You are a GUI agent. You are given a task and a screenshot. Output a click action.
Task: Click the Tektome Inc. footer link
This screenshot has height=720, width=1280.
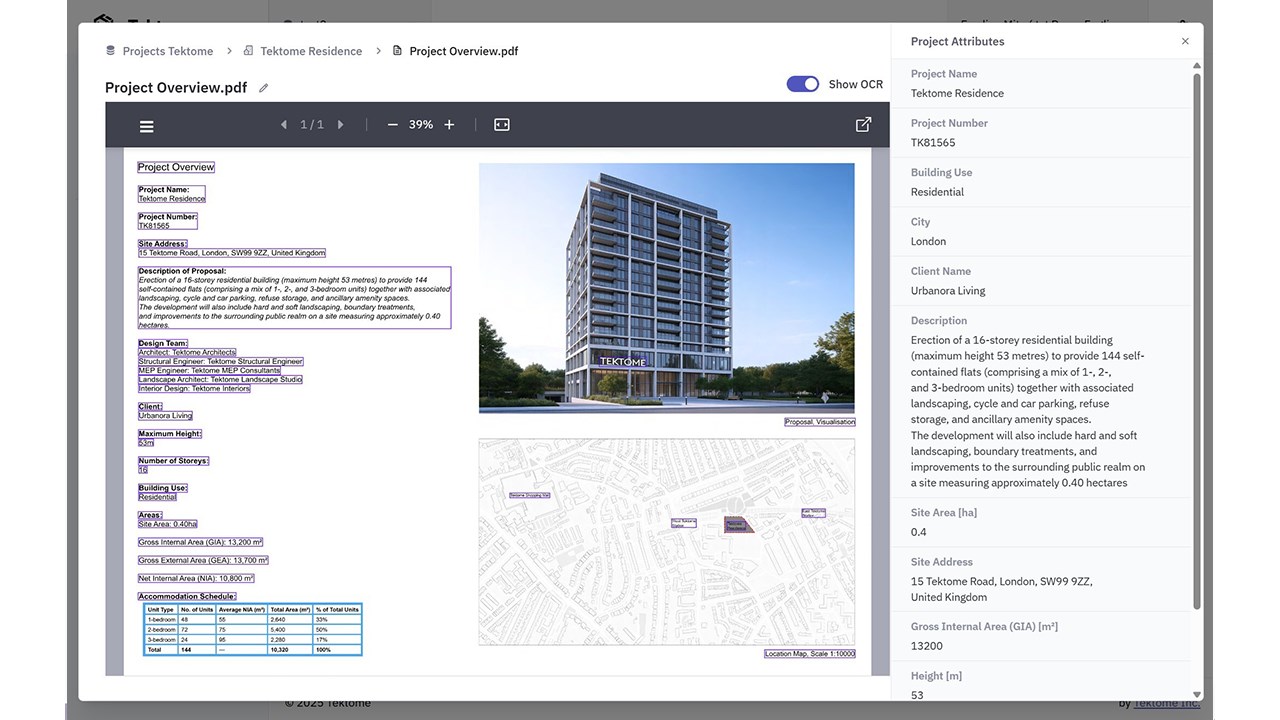[1166, 703]
